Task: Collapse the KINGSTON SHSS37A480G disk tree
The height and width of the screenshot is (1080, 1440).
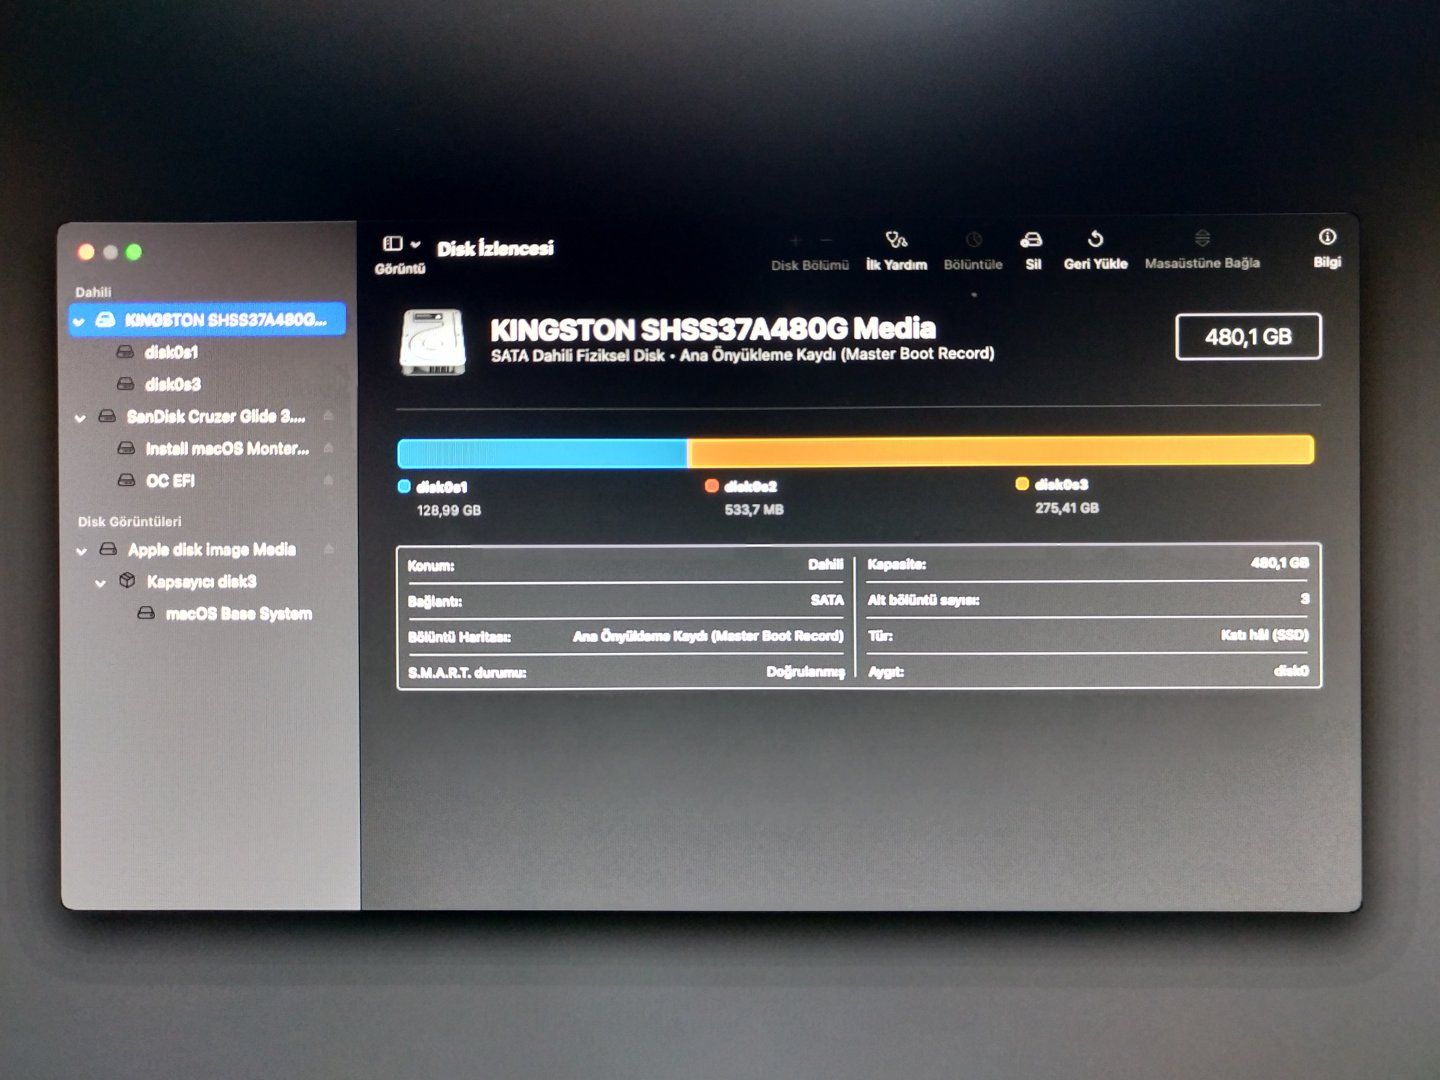Action: [79, 321]
